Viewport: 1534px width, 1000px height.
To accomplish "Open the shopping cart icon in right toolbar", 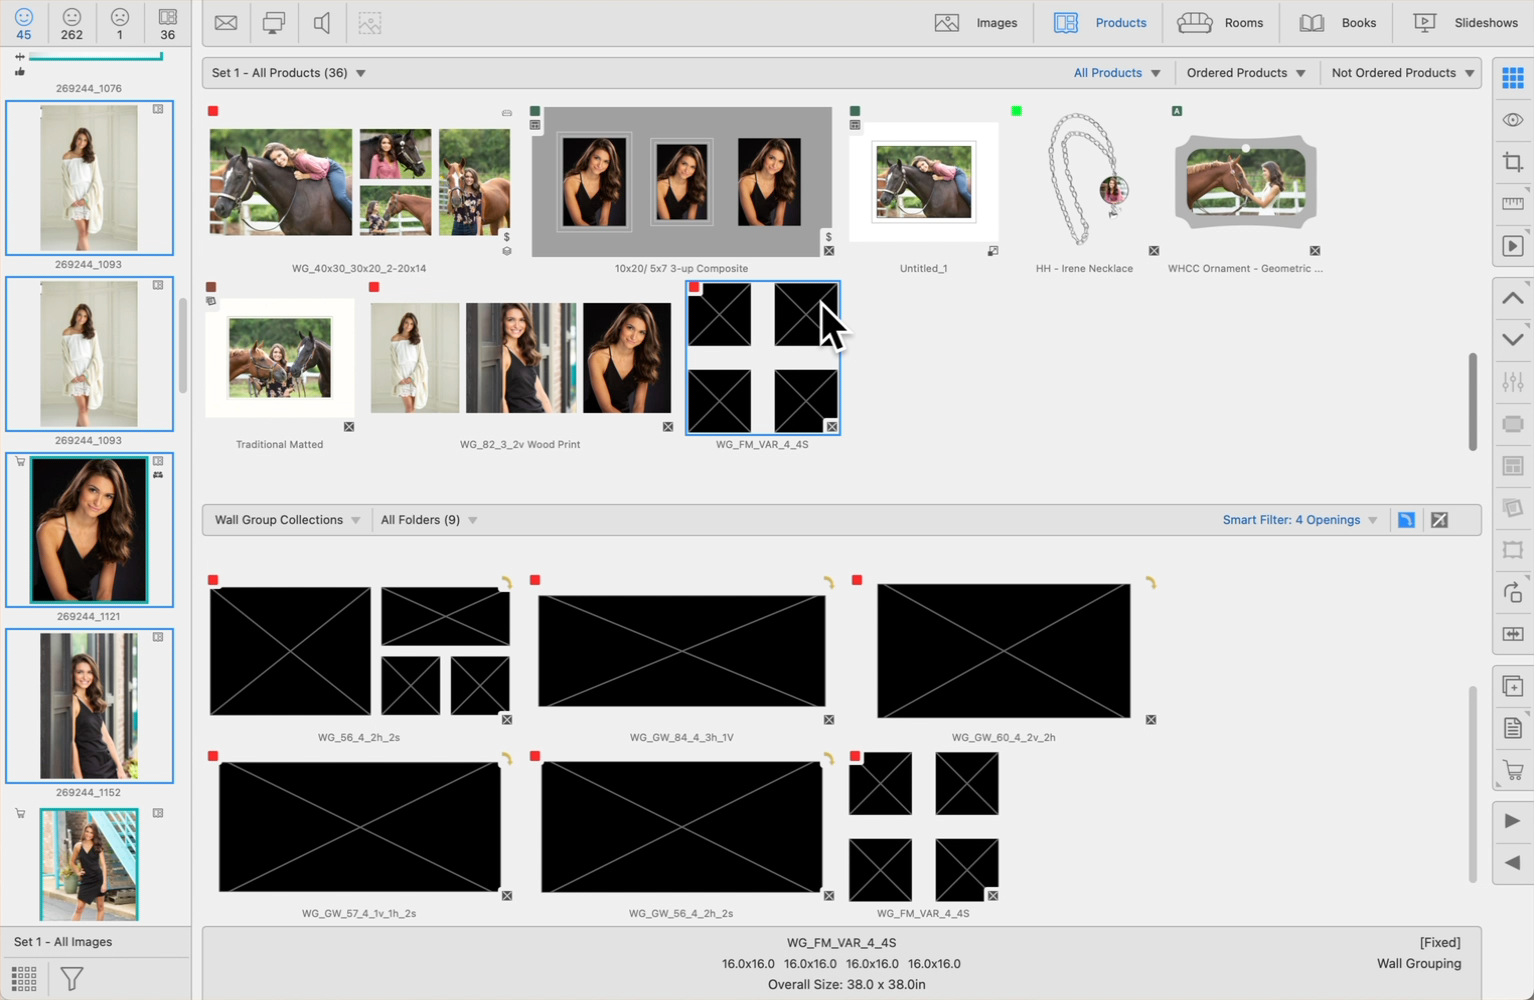I will (1512, 770).
